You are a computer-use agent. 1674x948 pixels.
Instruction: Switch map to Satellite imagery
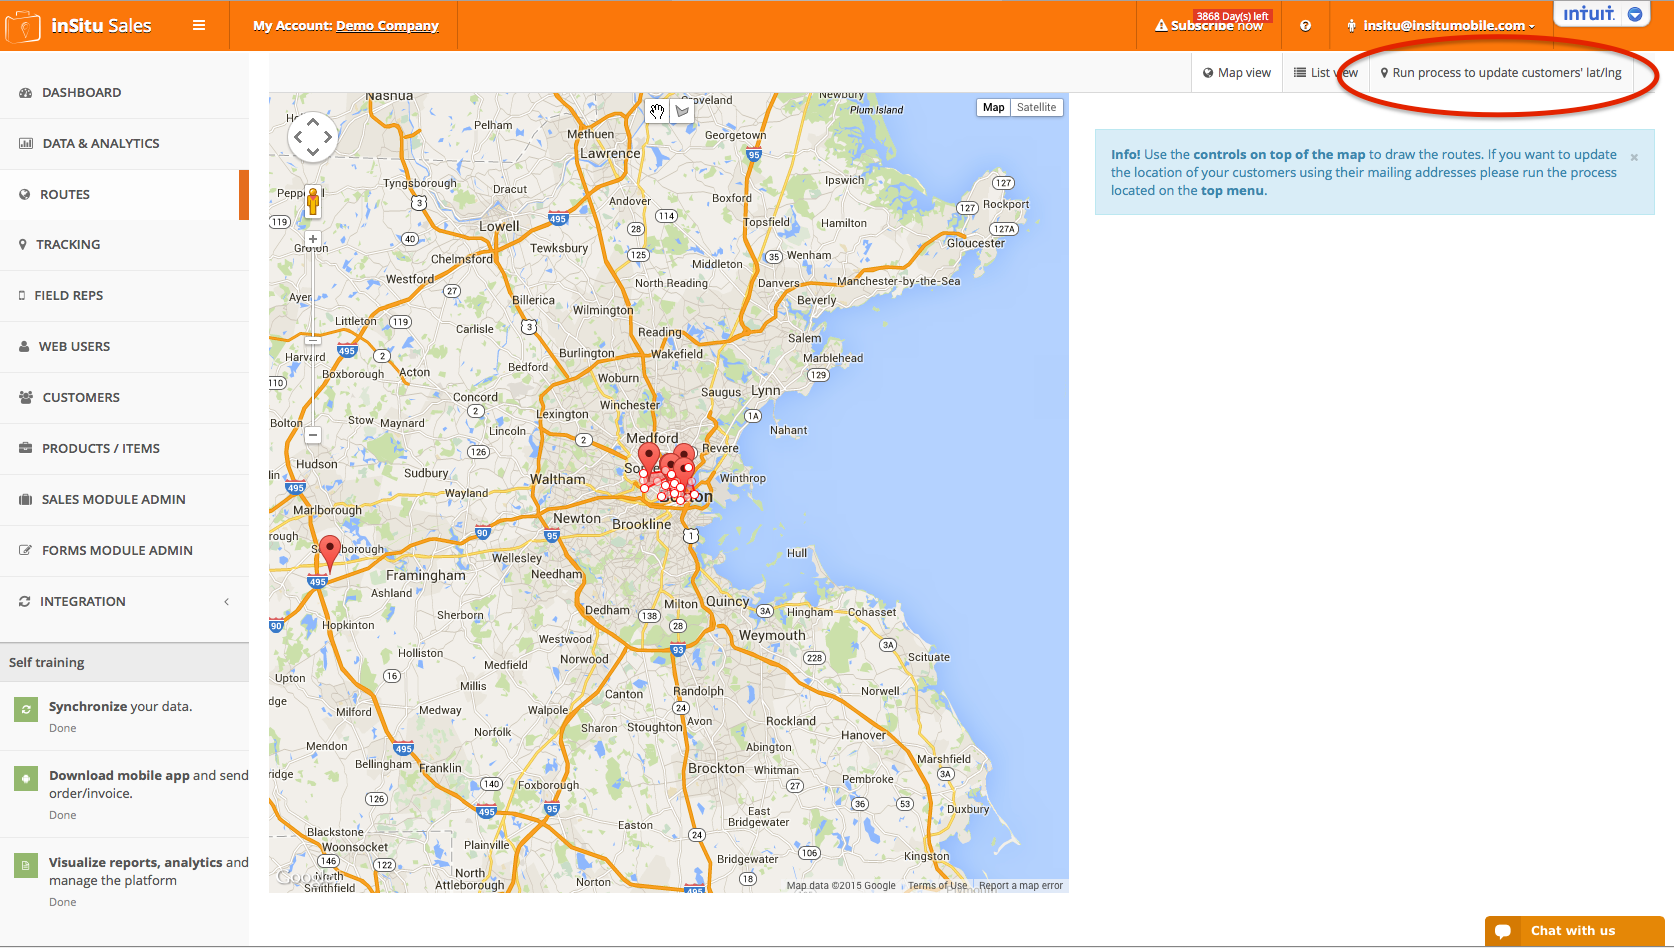[x=1036, y=108]
